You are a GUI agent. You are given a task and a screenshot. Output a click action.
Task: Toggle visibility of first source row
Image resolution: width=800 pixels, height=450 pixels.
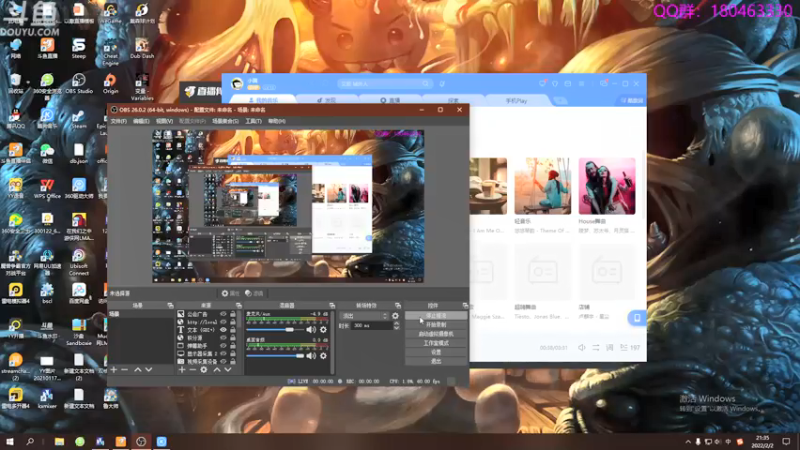tap(223, 314)
